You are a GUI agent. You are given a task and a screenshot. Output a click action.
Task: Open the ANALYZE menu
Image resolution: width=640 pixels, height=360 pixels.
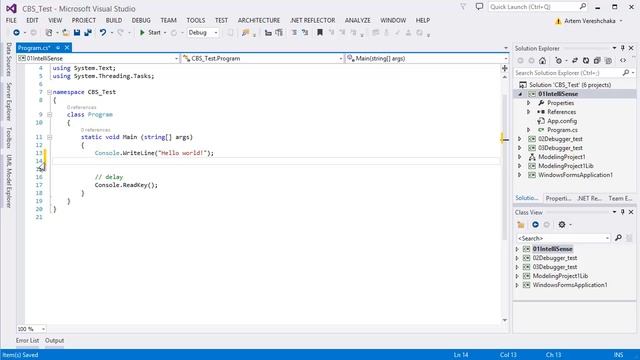pos(358,20)
